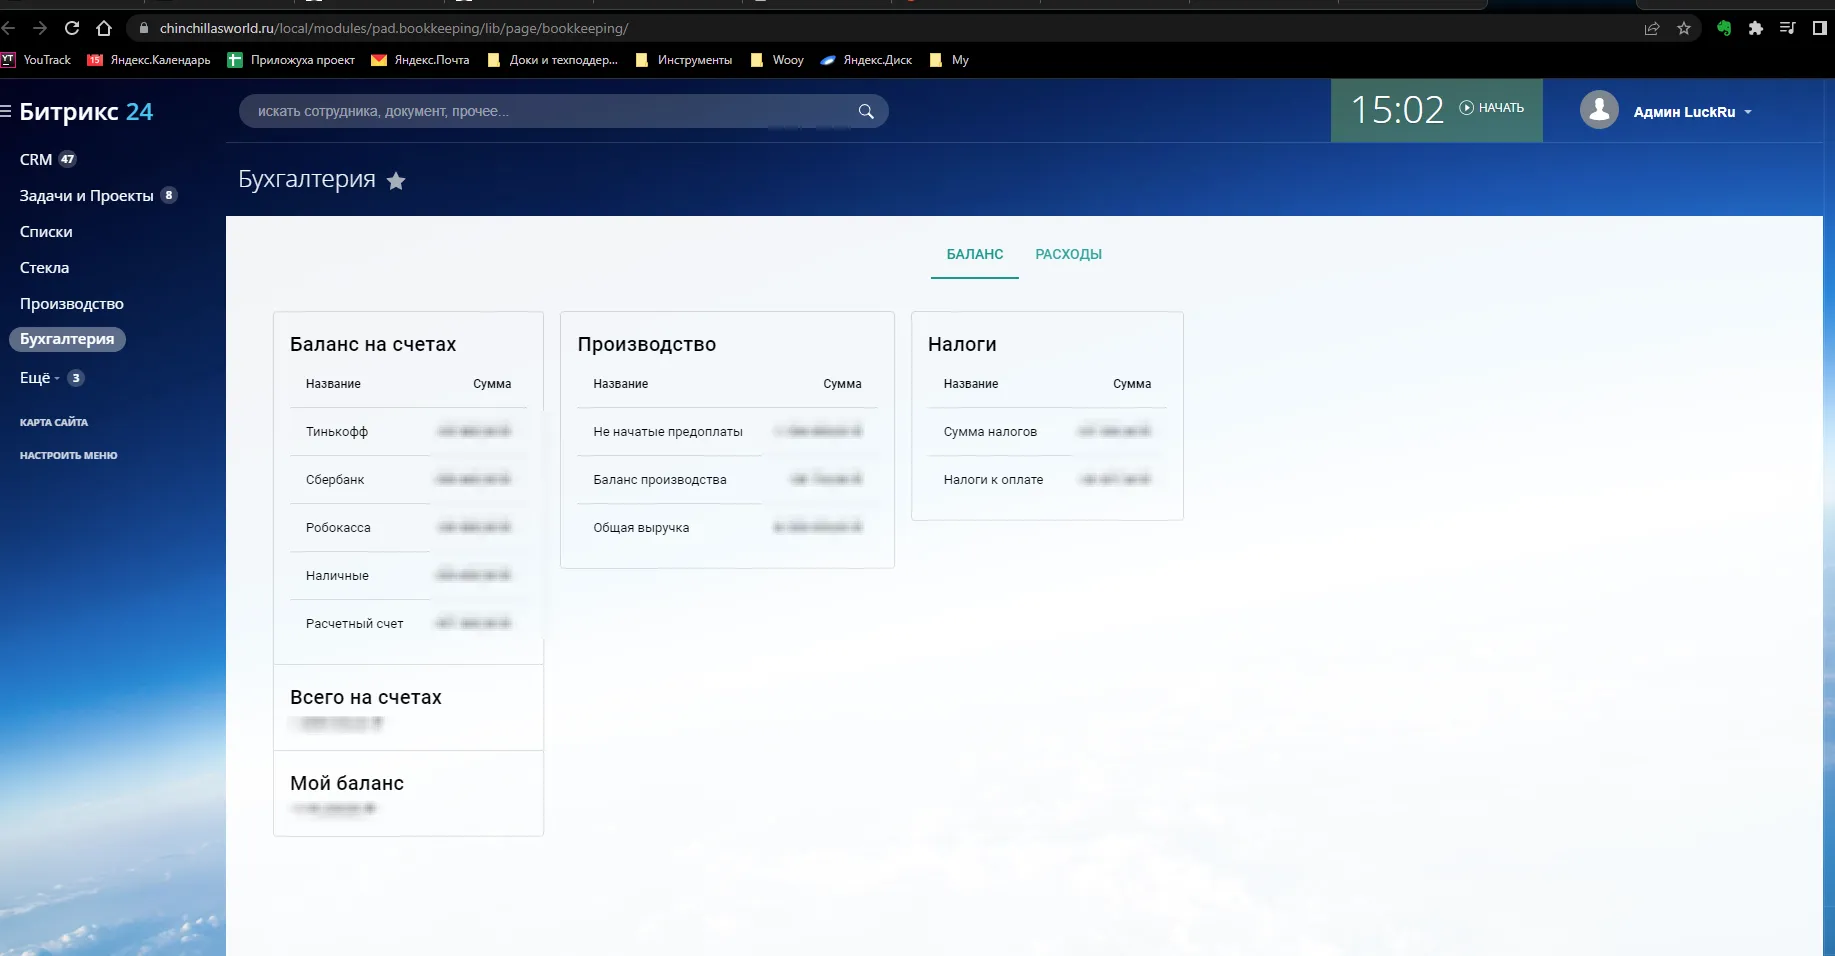Viewport: 1835px width, 956px height.
Task: Click the user avatar icon
Action: tap(1599, 110)
